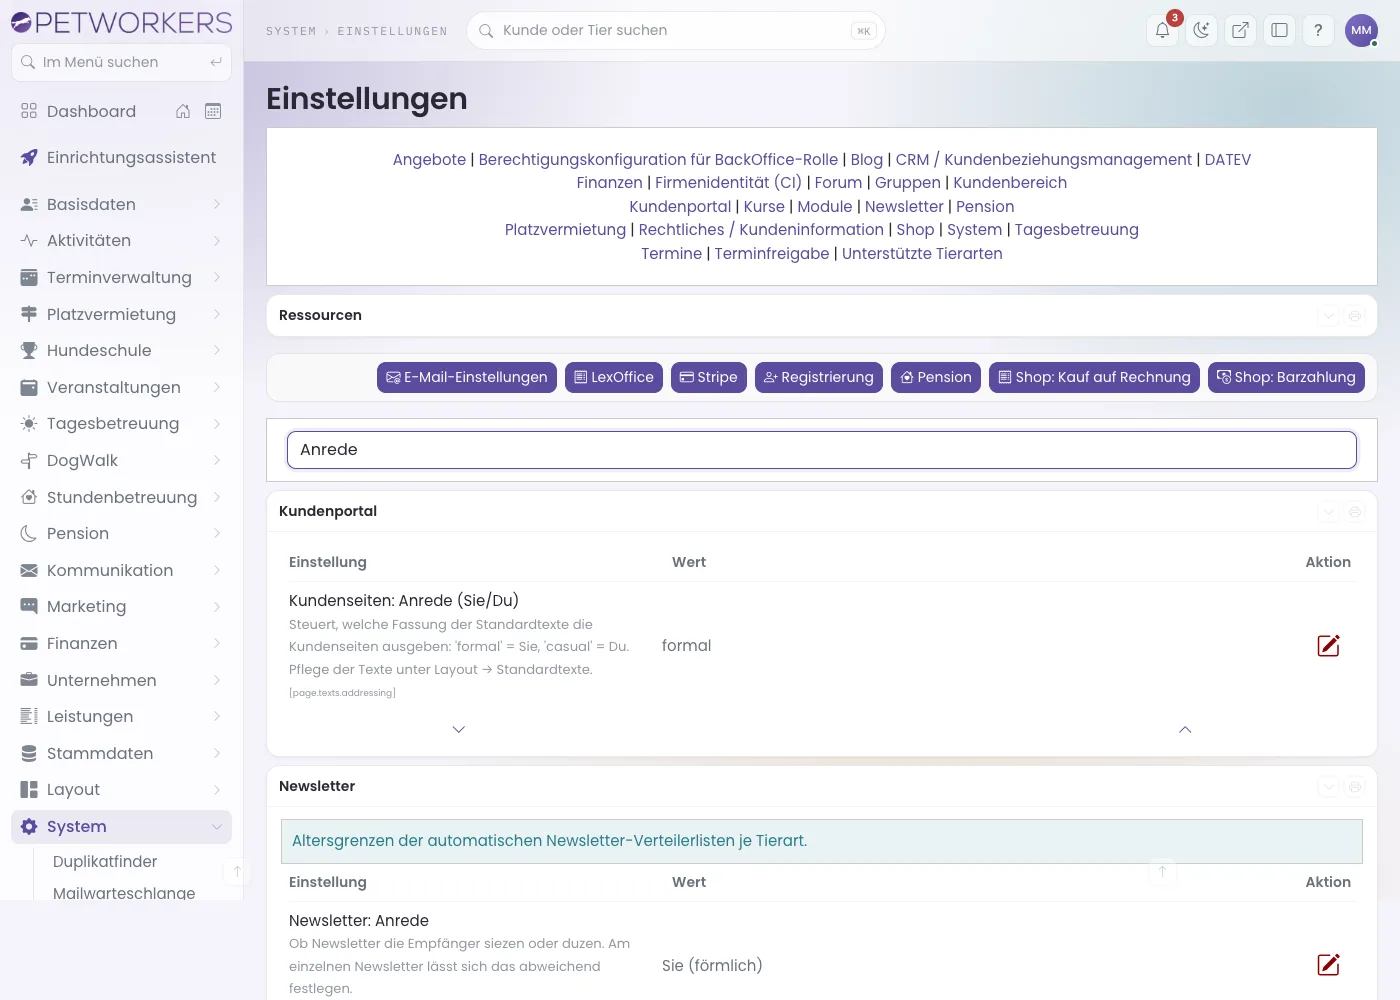Expand the Terminverwaltung sidebar section

click(x=121, y=277)
